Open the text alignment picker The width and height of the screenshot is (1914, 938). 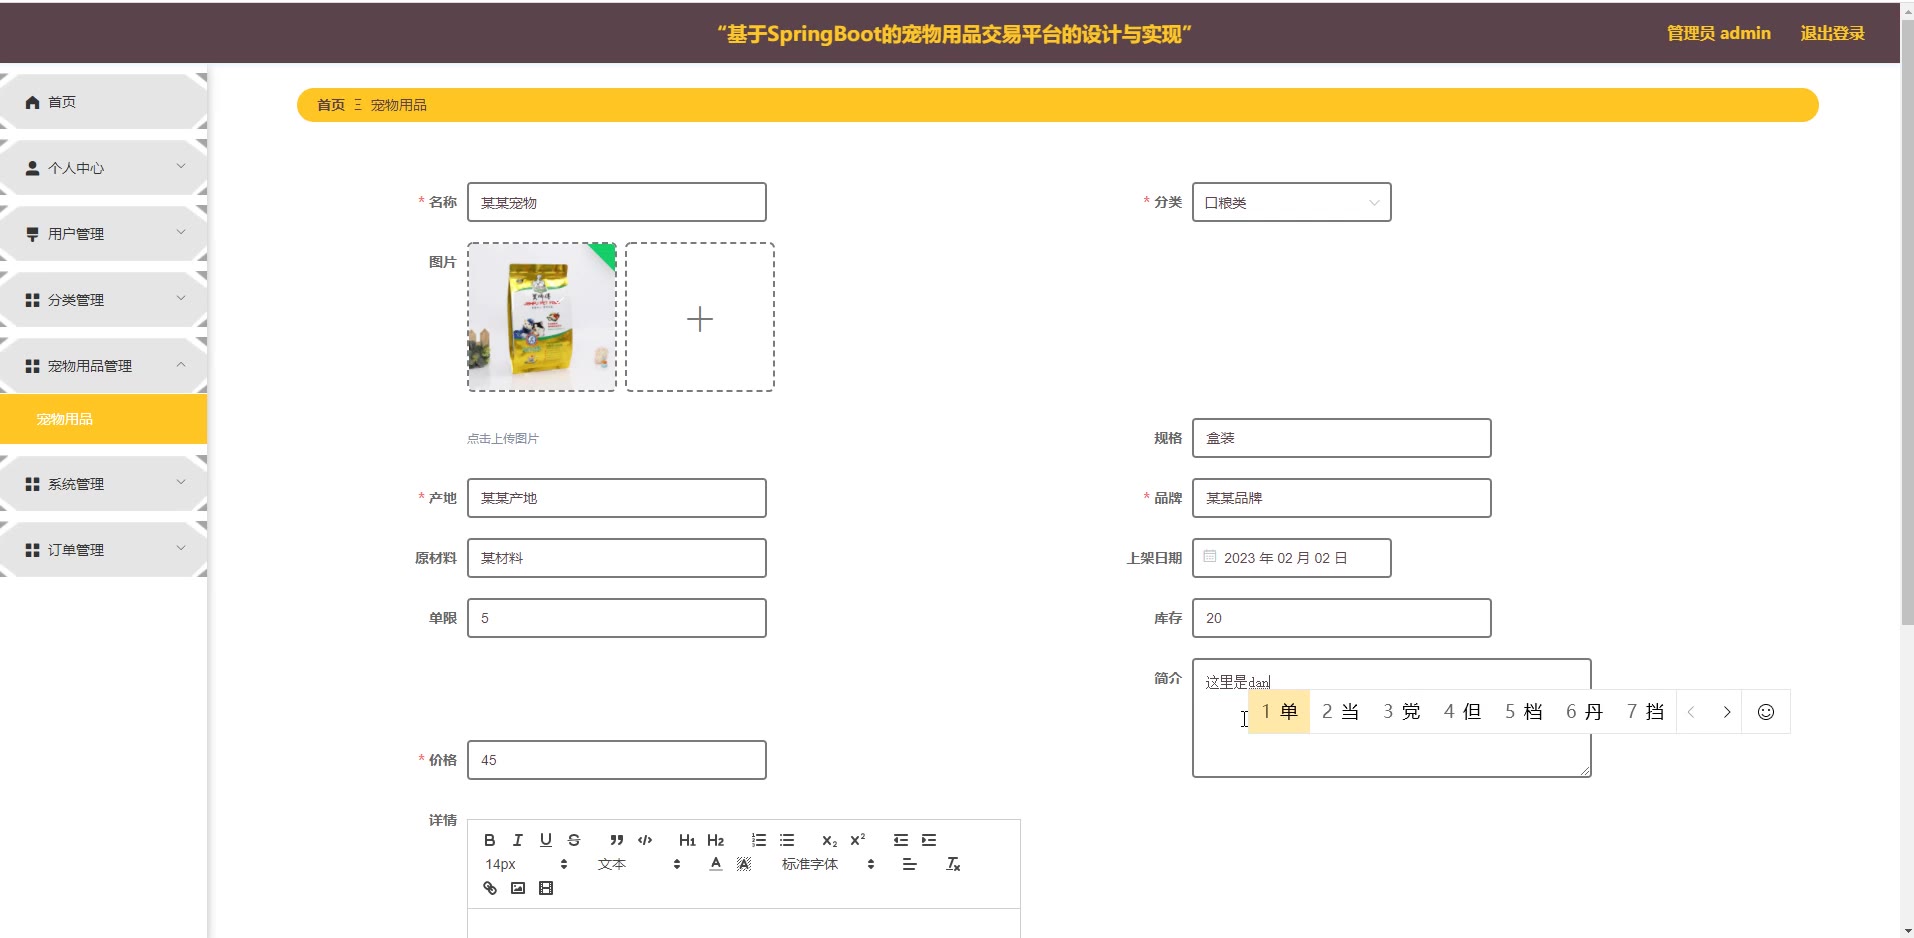tap(910, 864)
